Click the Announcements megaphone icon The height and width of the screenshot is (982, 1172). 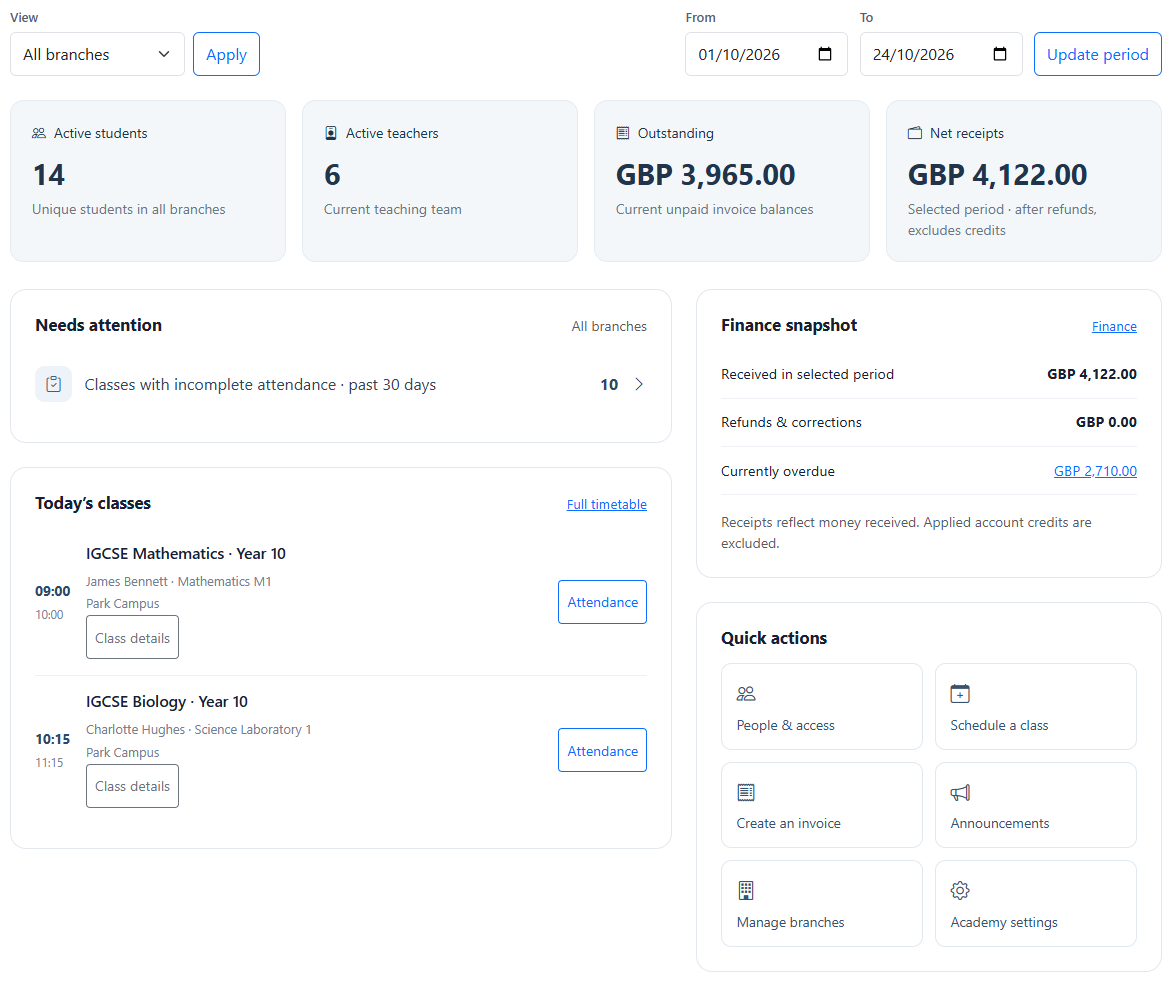tap(960, 792)
